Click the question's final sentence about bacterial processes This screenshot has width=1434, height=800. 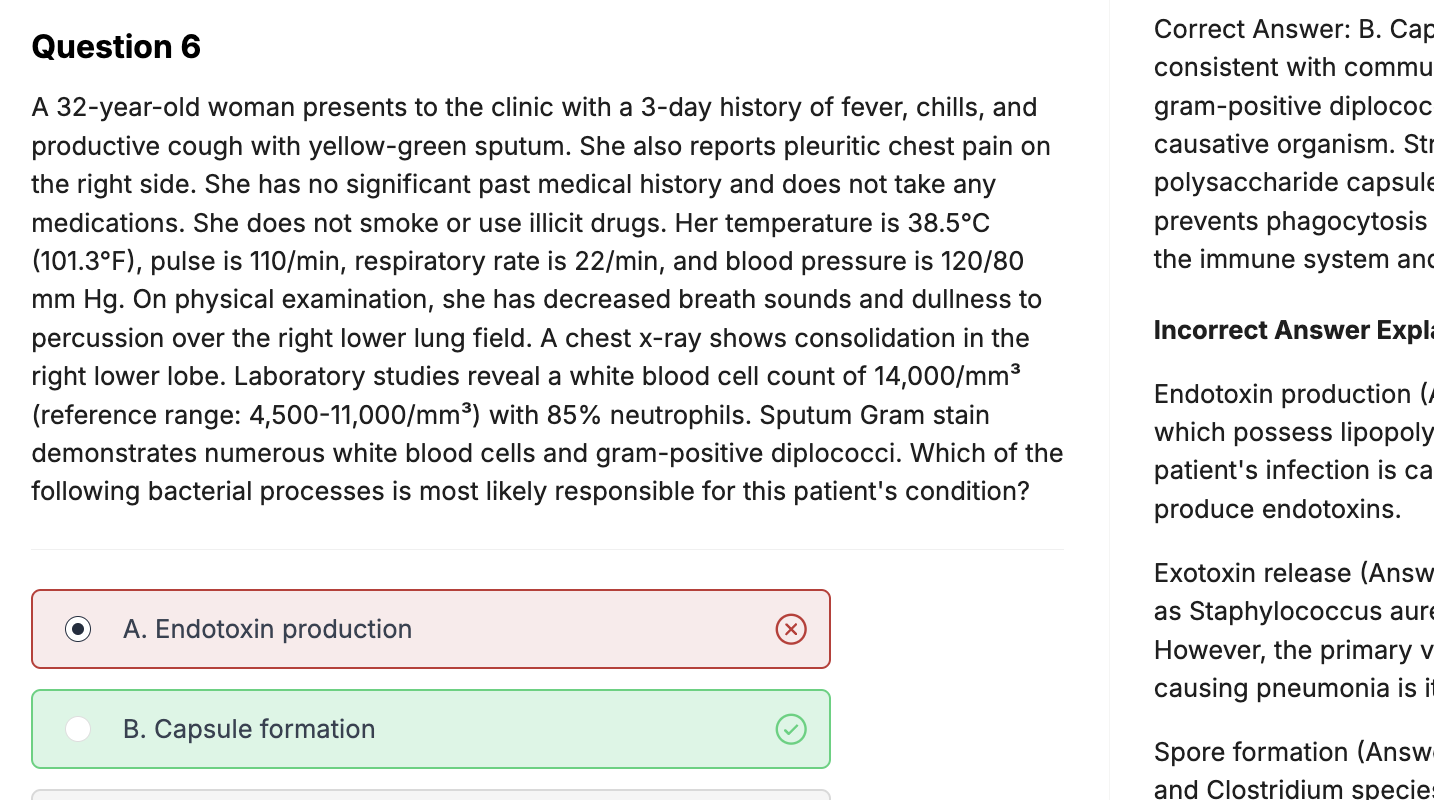pyautogui.click(x=530, y=491)
